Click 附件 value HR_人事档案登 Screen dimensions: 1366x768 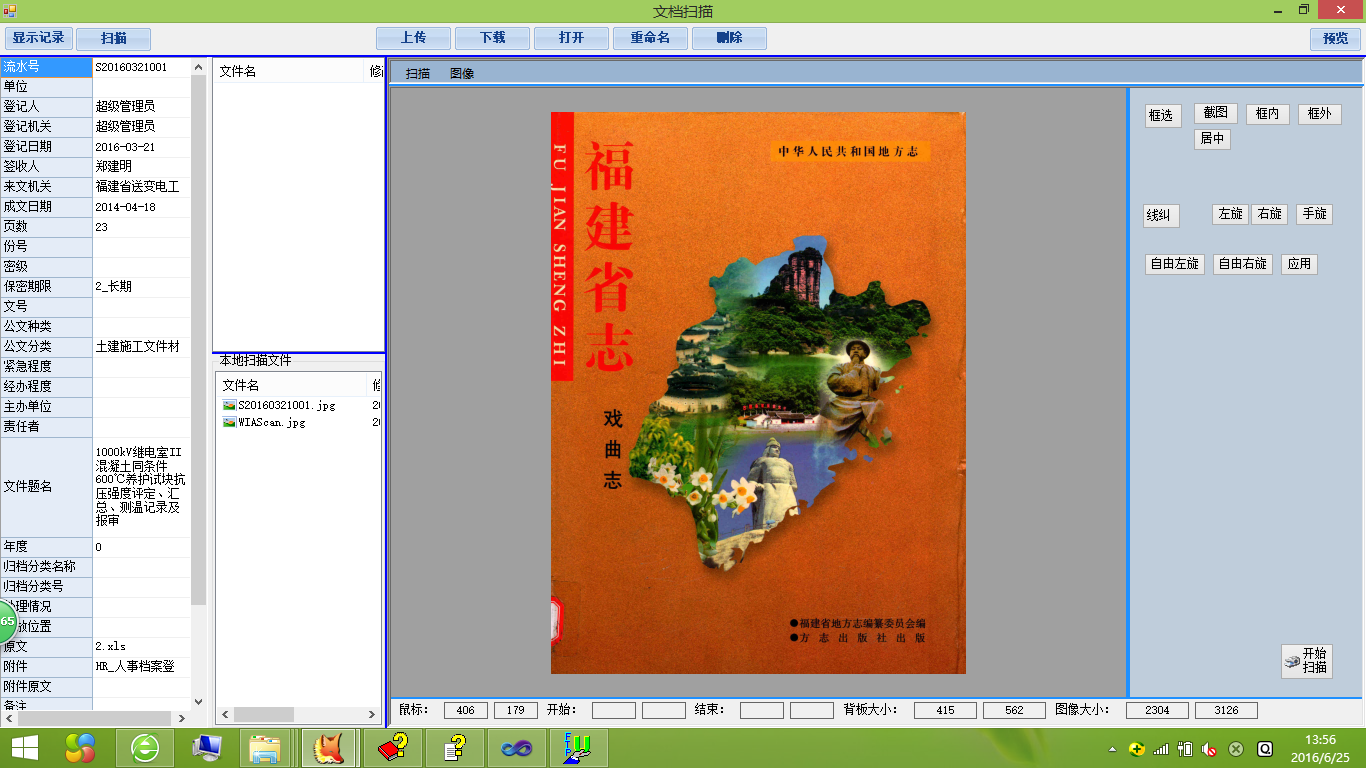click(141, 667)
